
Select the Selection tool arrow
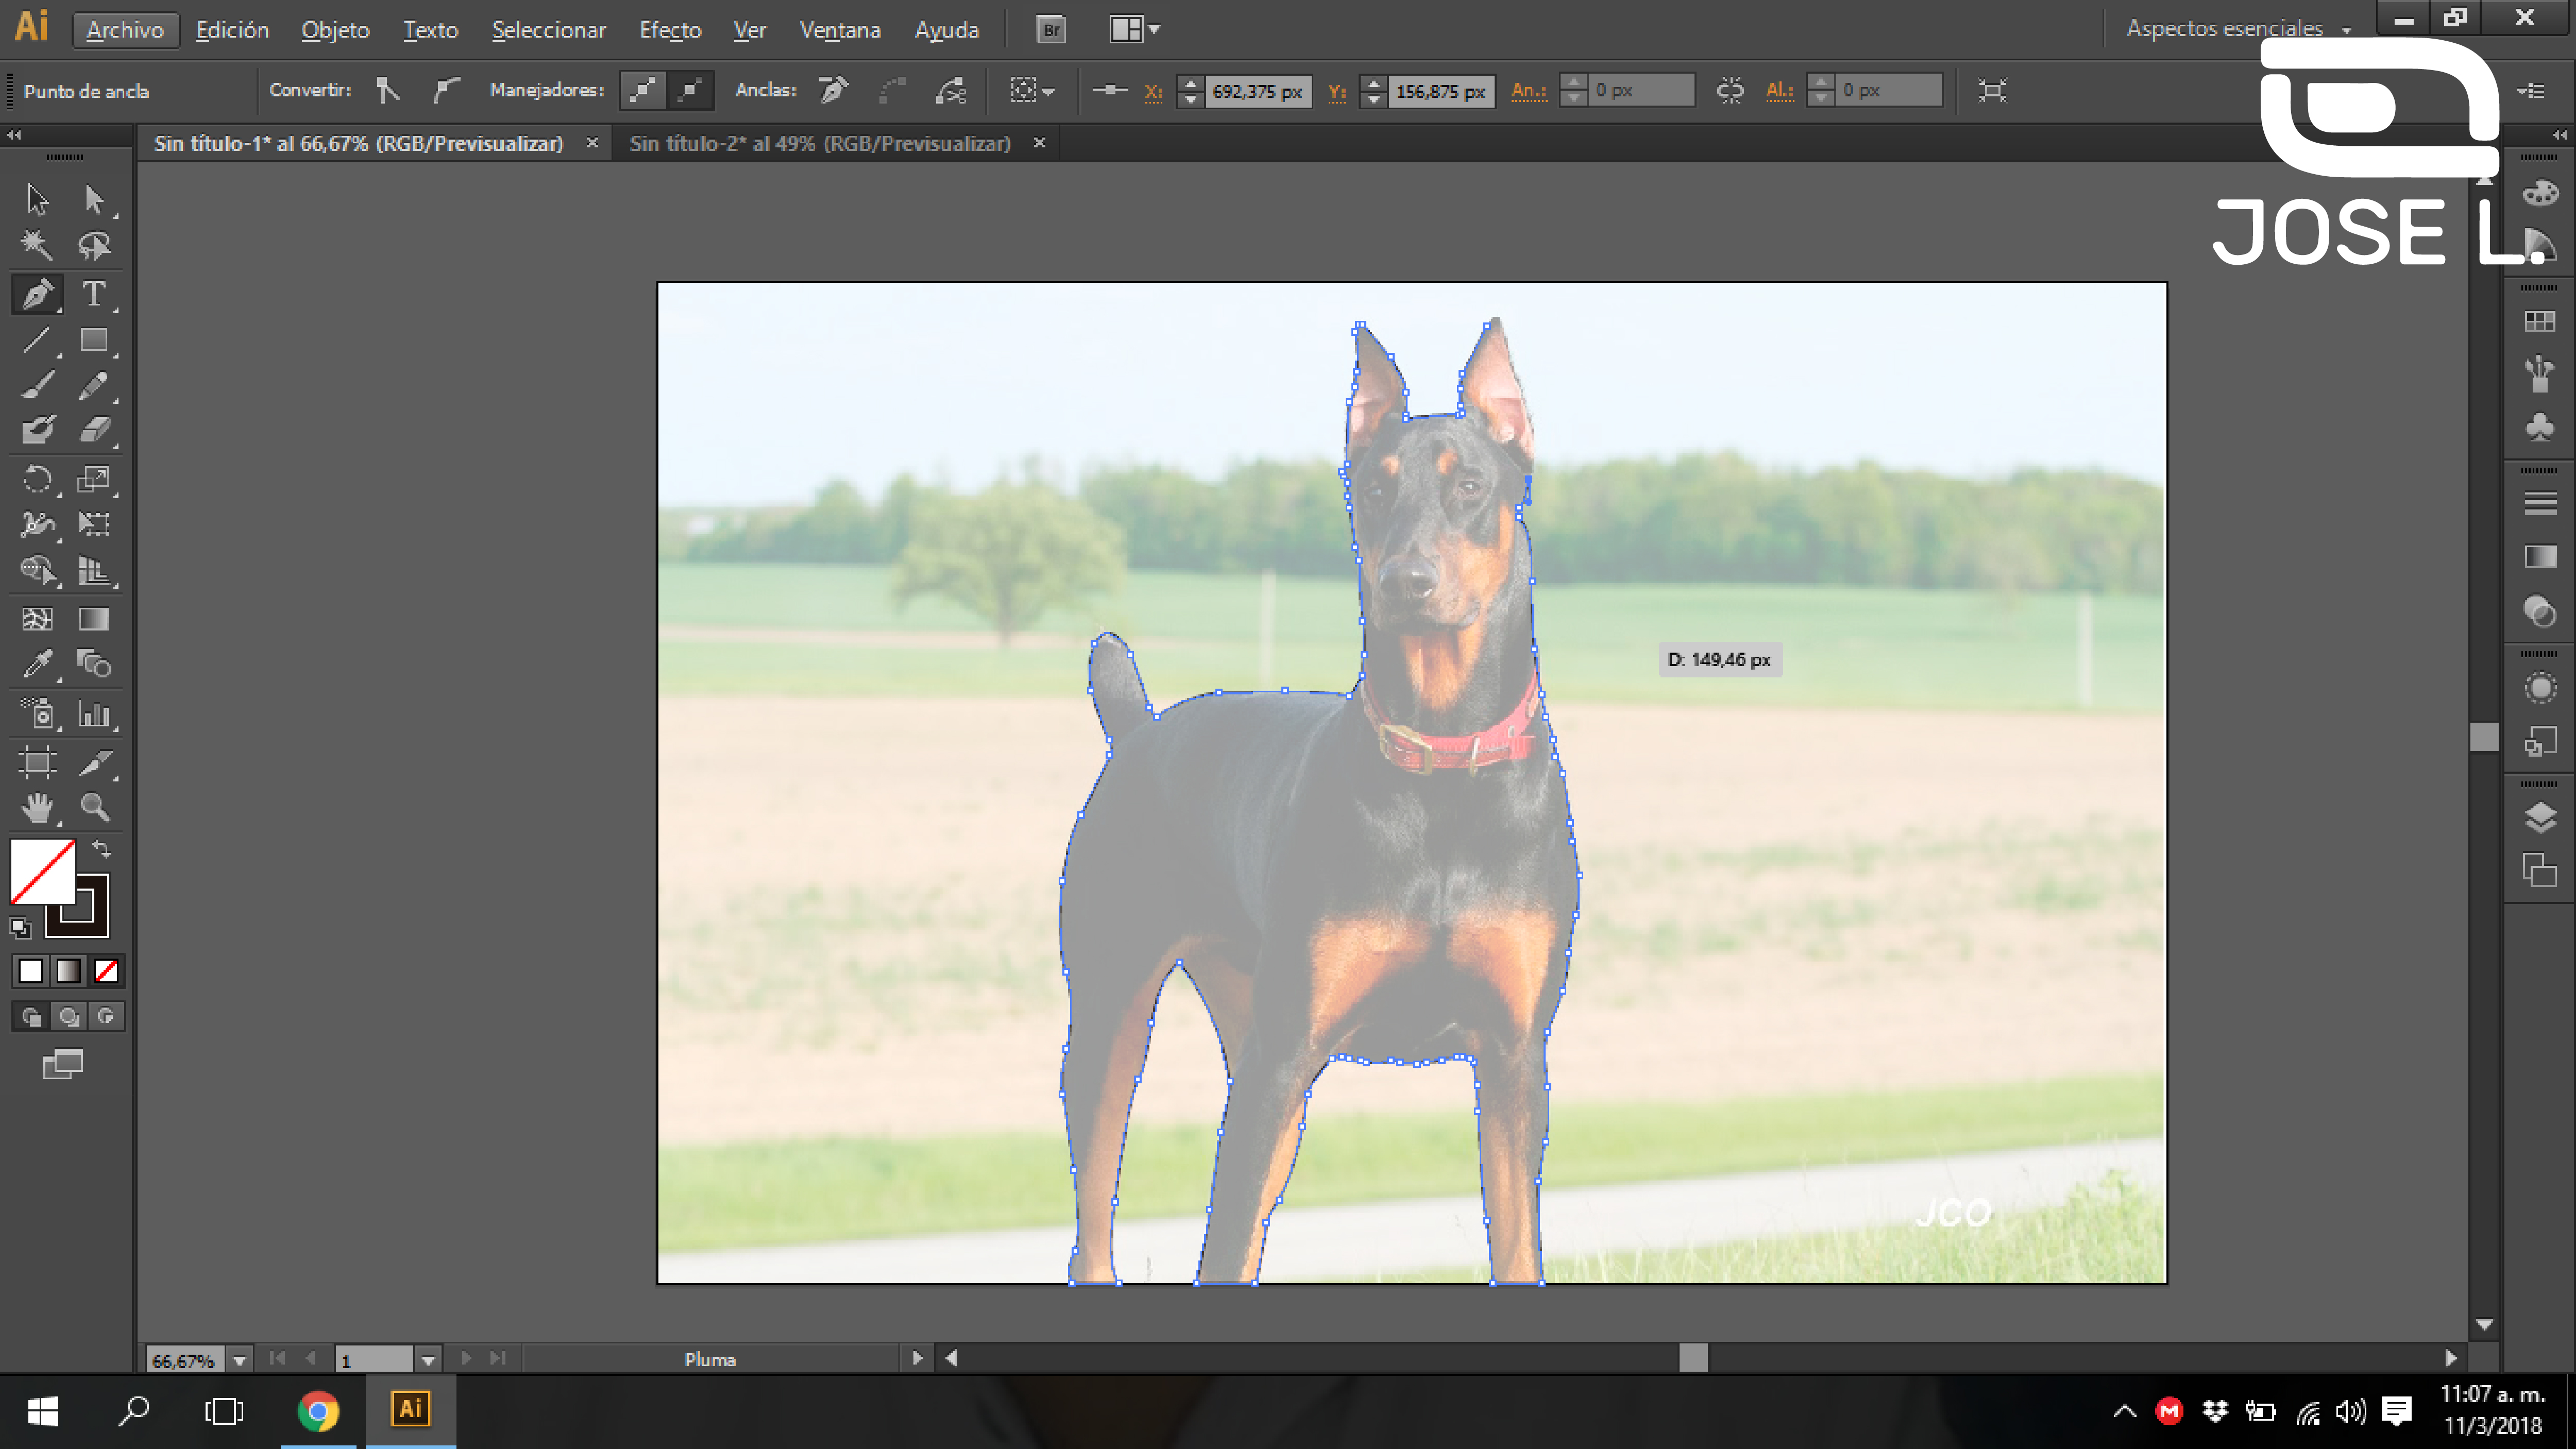click(37, 200)
